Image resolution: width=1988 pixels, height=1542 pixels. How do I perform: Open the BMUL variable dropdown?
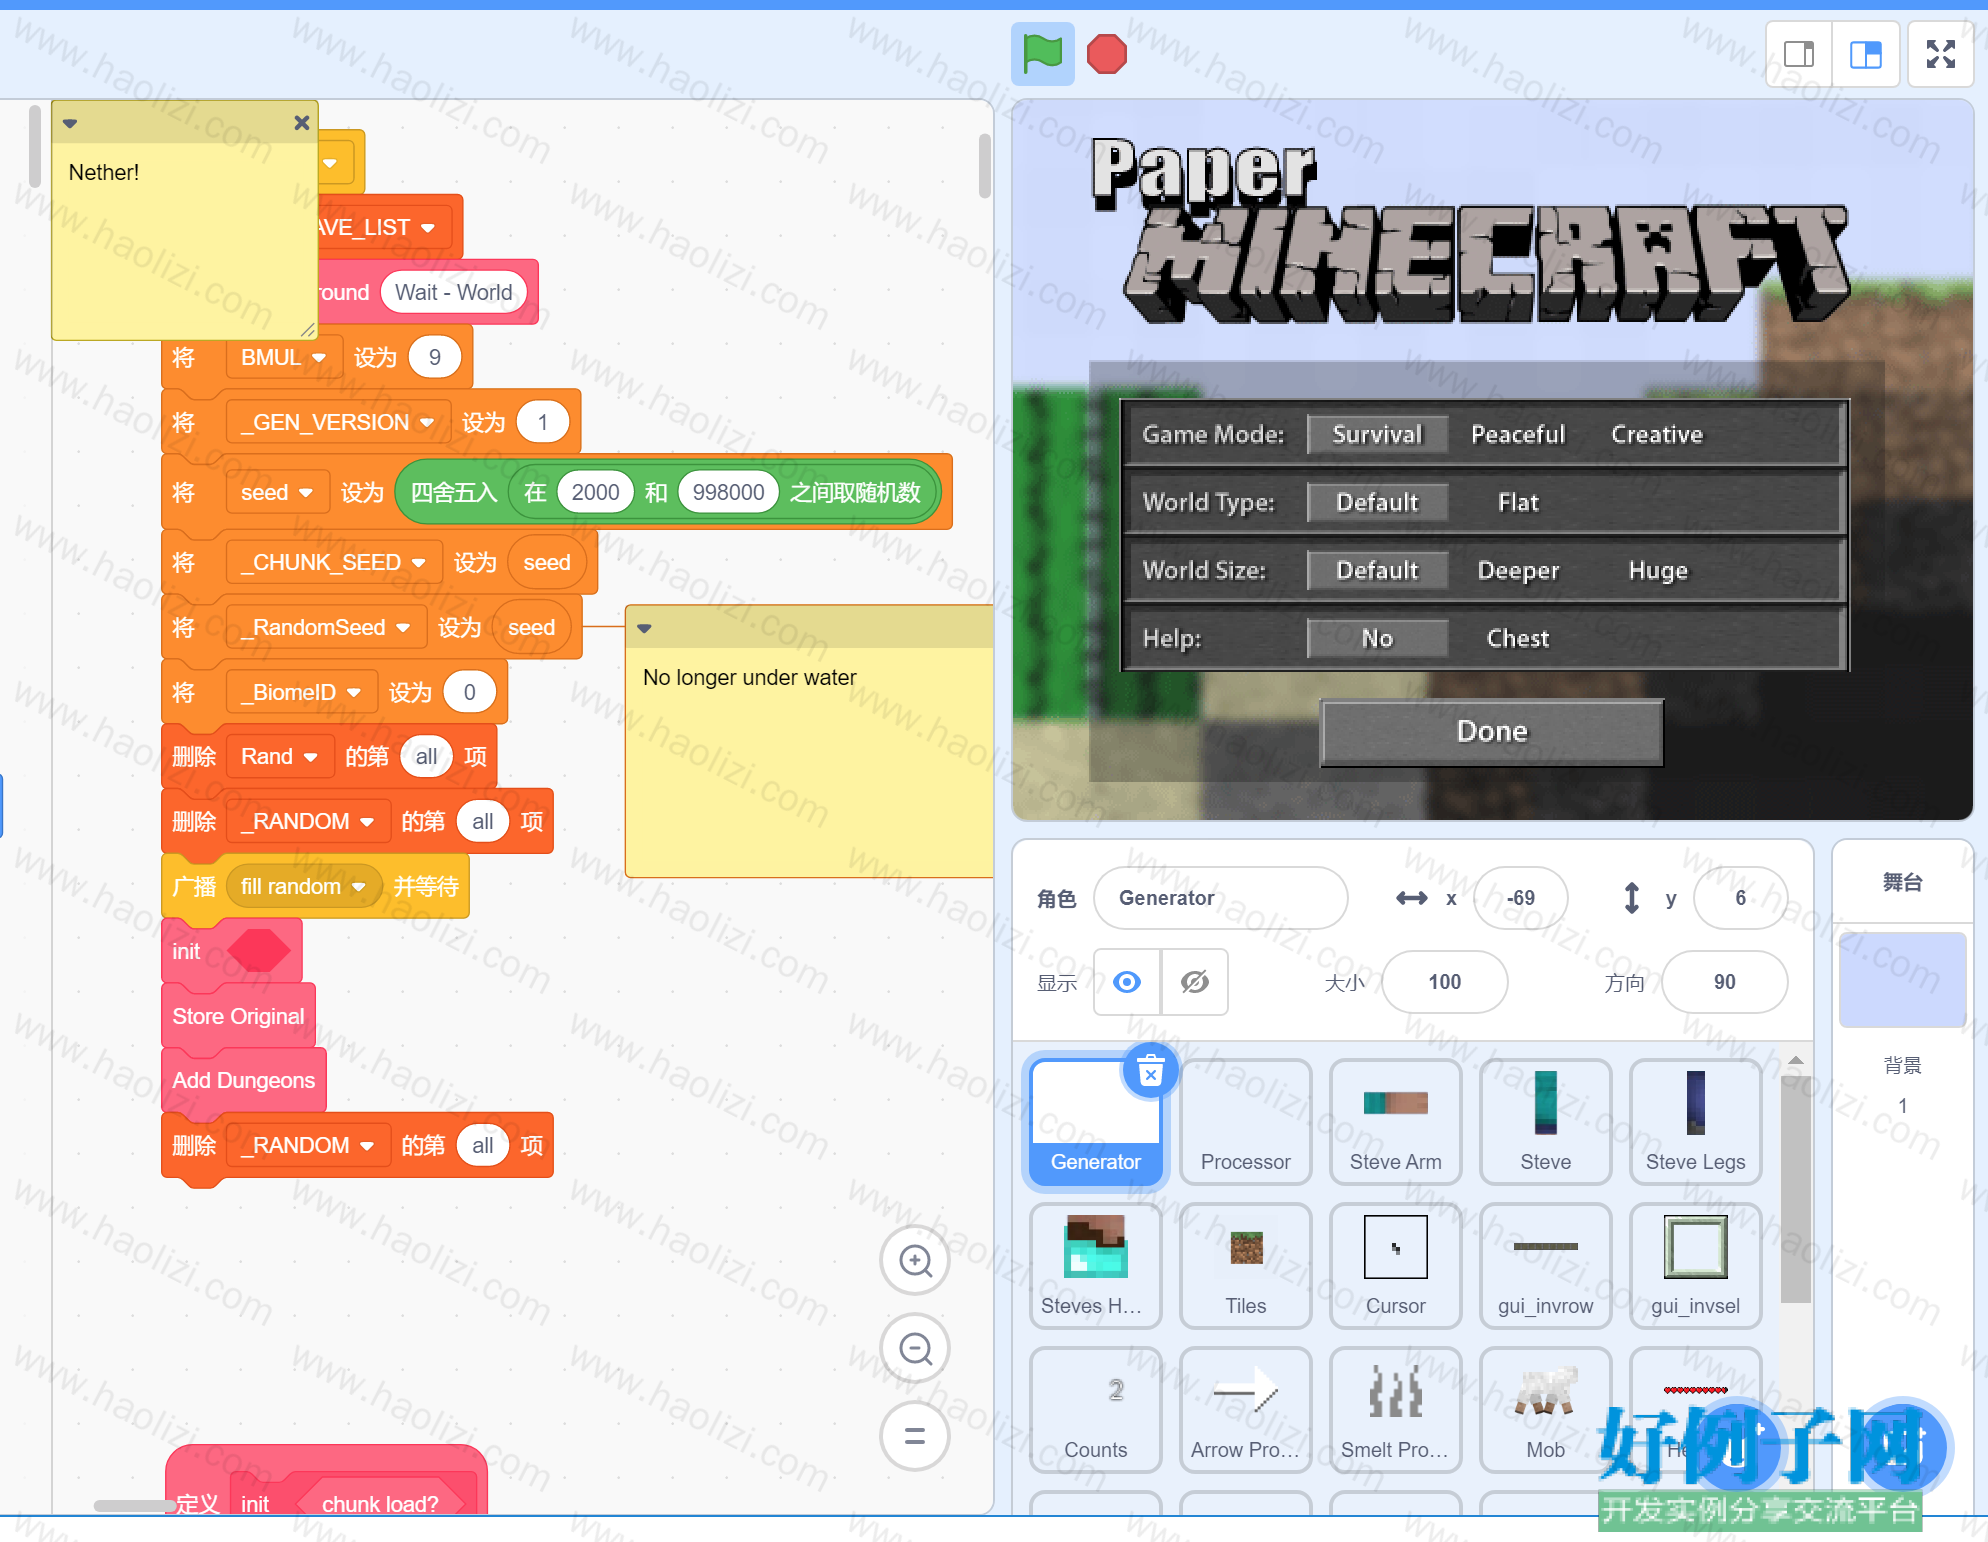[283, 358]
